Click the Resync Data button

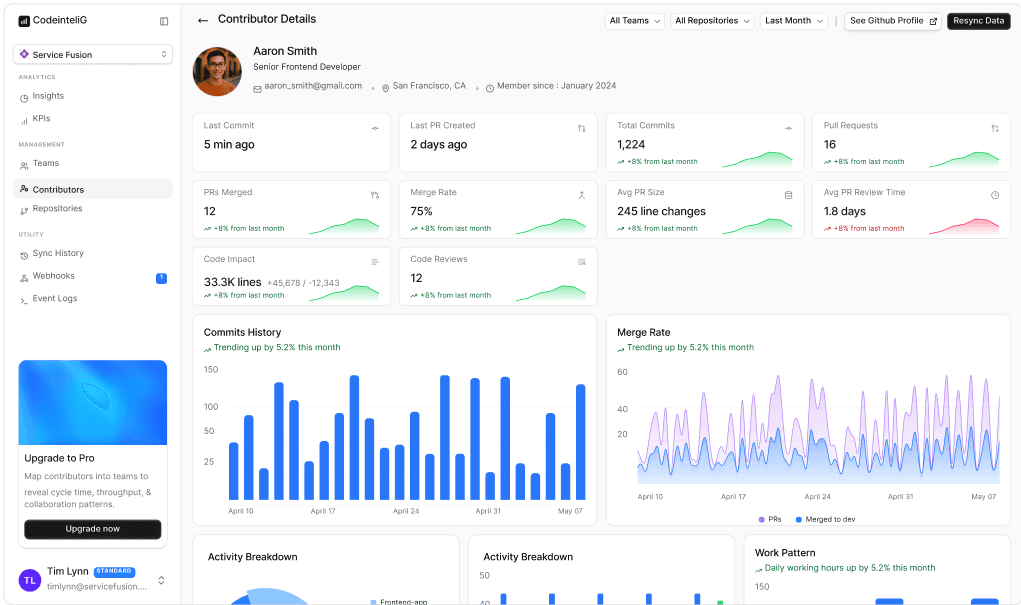(979, 21)
